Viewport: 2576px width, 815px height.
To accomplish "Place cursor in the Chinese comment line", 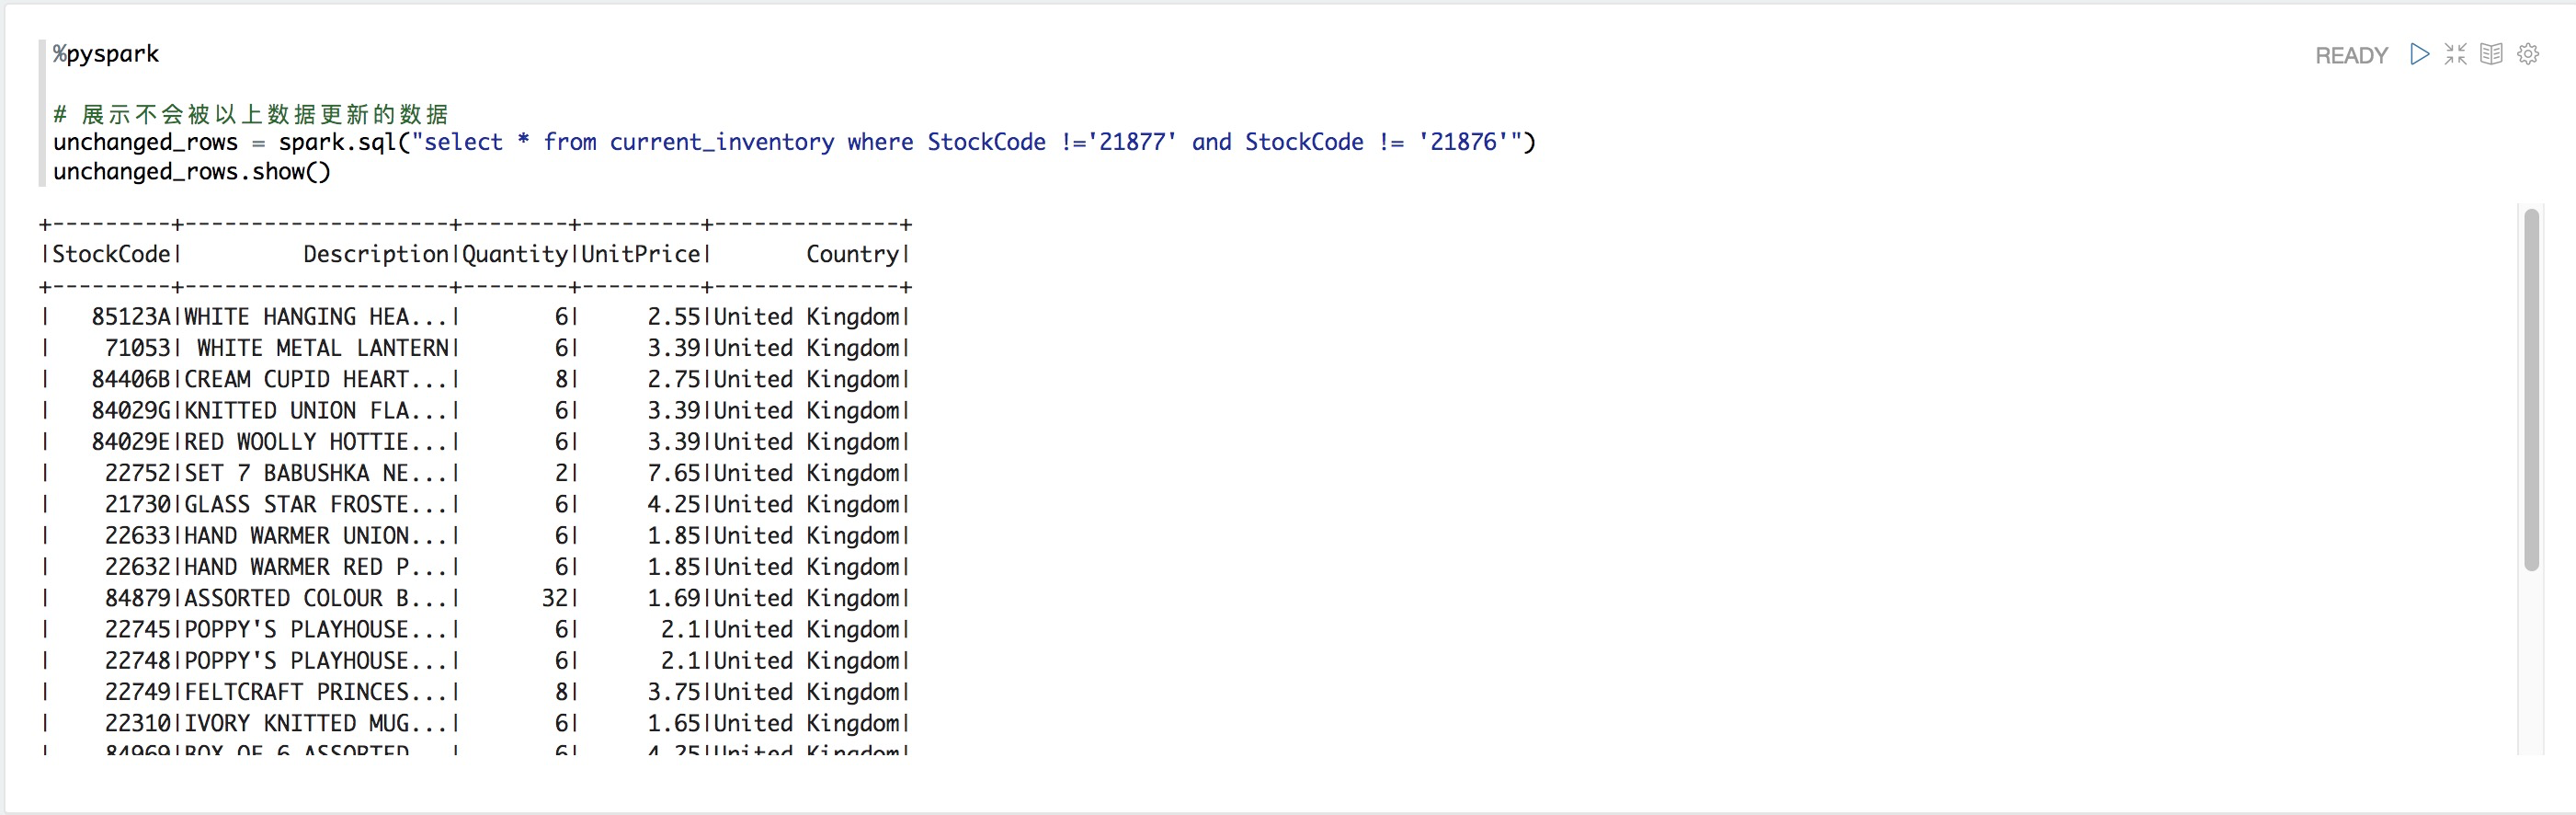I will (251, 114).
